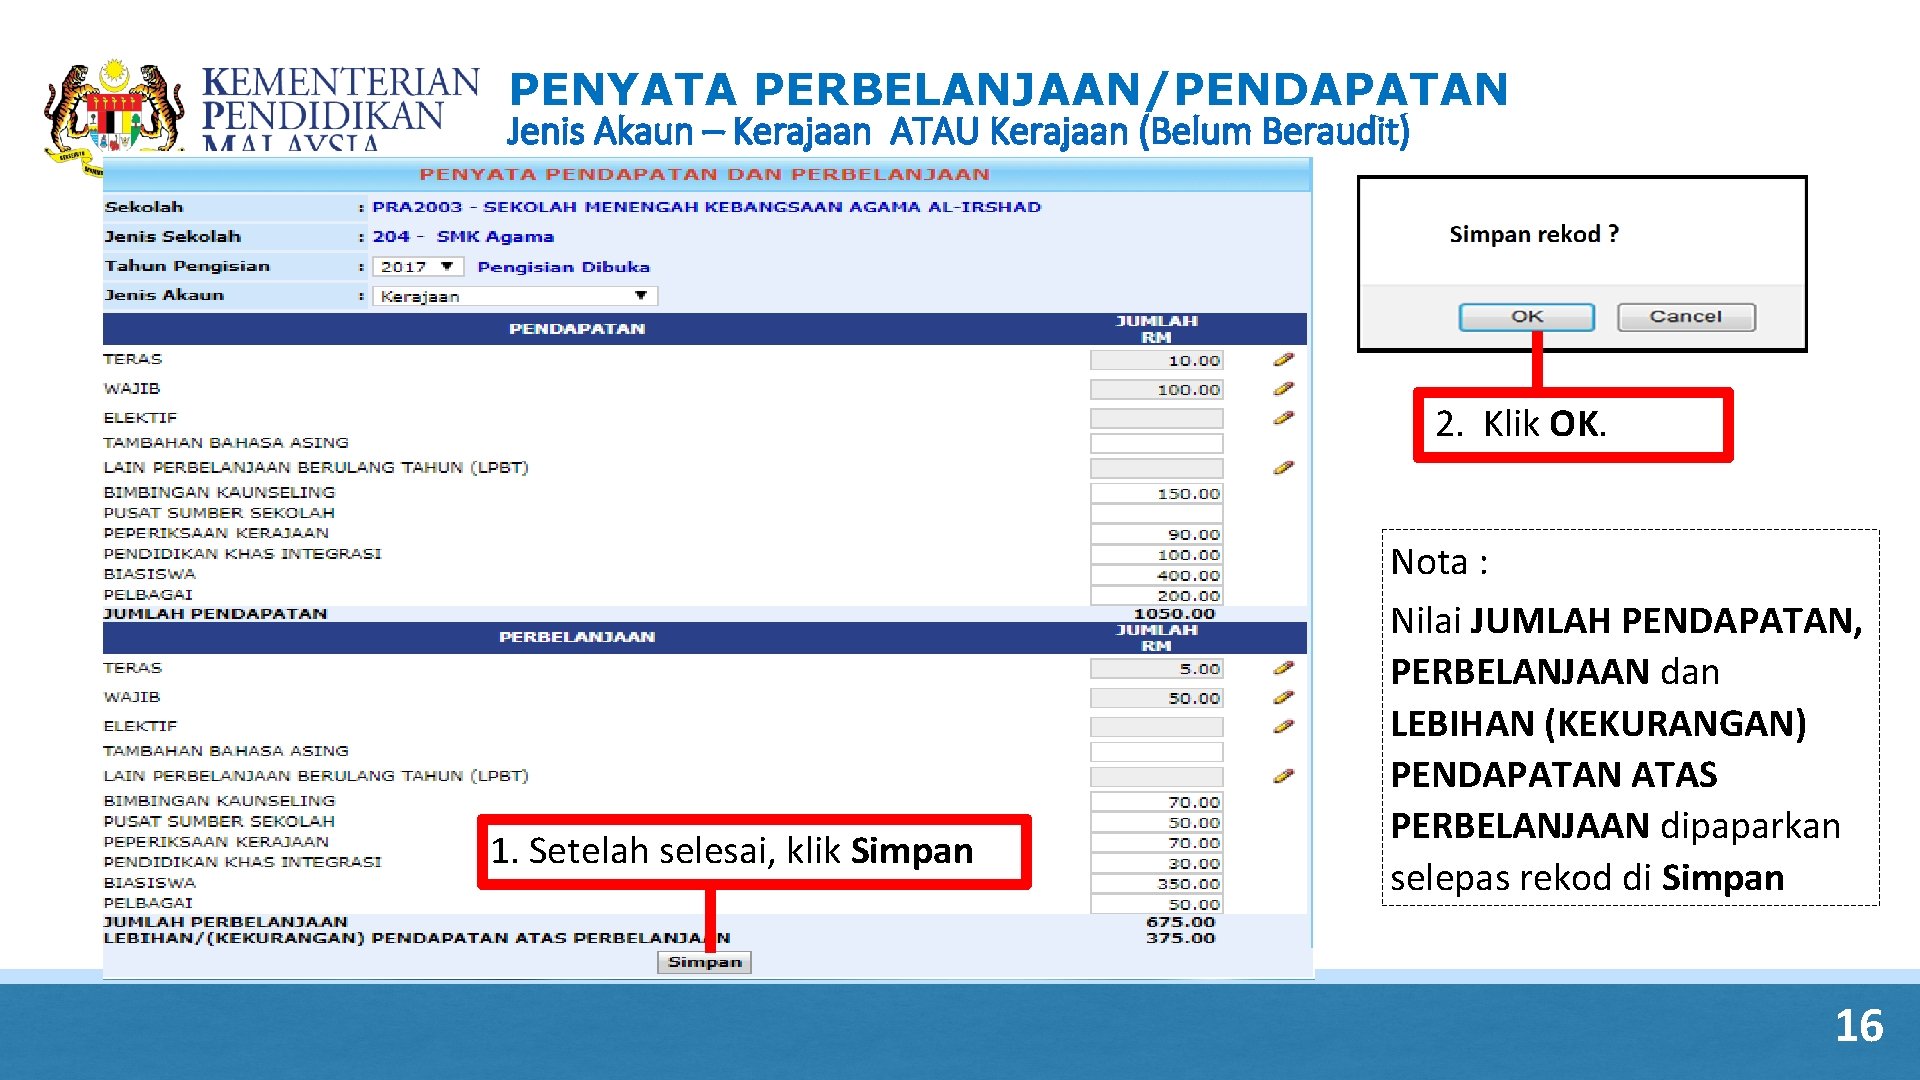The image size is (1920, 1080).
Task: Click Perbelanjaan WAJIB amount field 50.00
Action: [1157, 698]
